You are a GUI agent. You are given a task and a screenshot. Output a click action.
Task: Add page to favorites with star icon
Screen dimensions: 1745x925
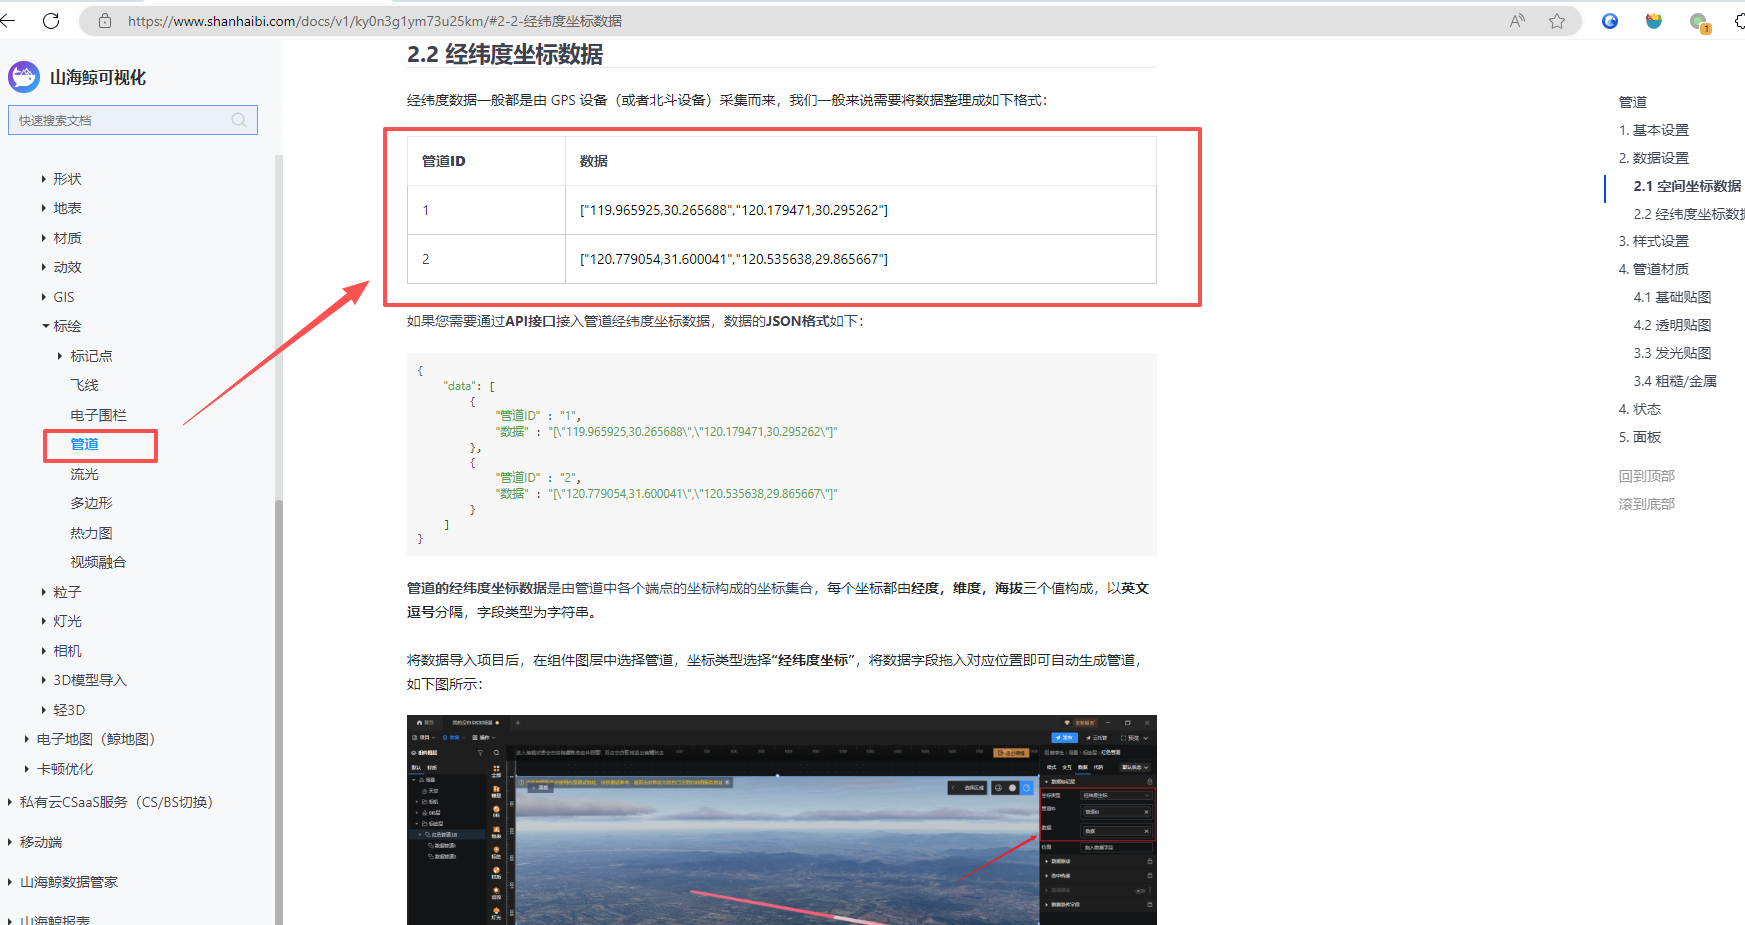pos(1557,21)
